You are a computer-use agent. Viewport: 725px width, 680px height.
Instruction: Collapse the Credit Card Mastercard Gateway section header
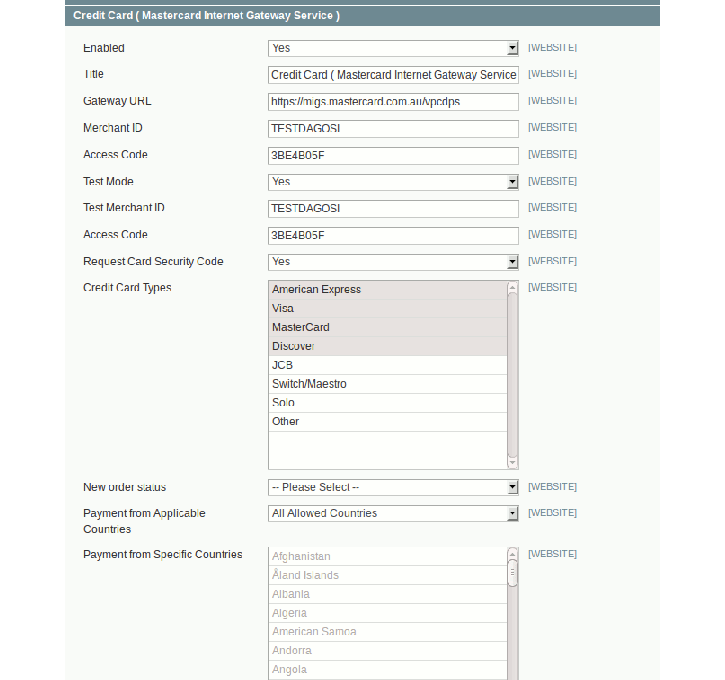362,16
